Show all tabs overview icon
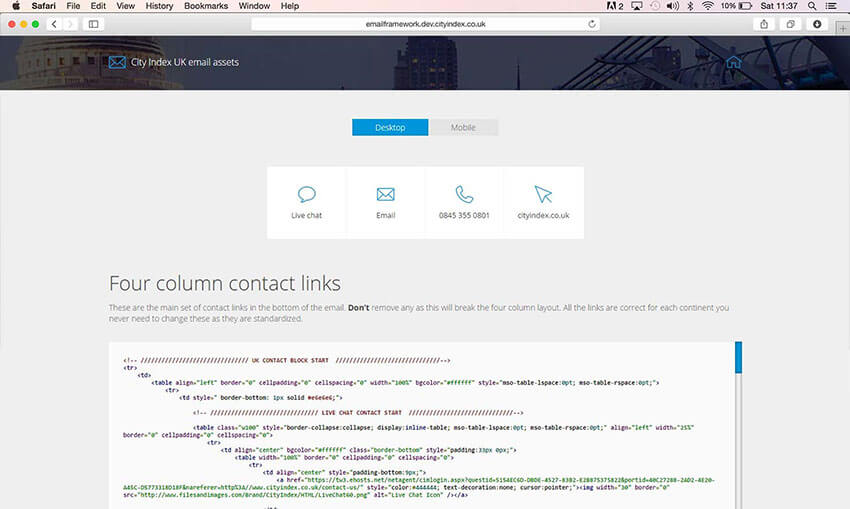Image resolution: width=850 pixels, height=509 pixels. click(791, 23)
